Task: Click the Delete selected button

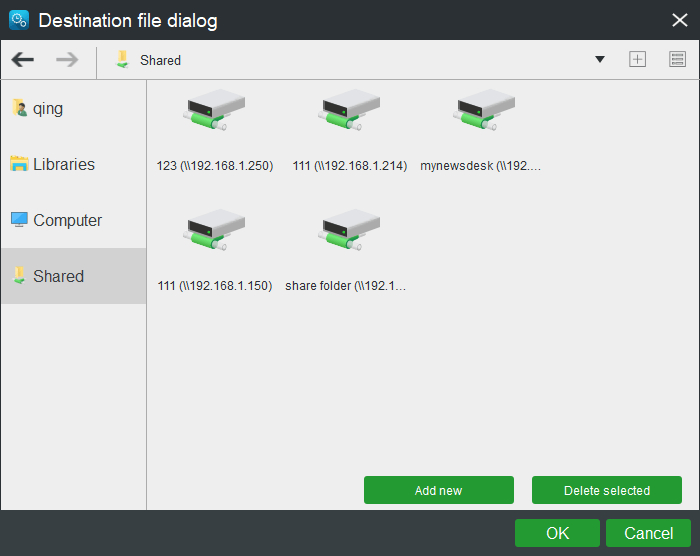Action: coord(607,490)
